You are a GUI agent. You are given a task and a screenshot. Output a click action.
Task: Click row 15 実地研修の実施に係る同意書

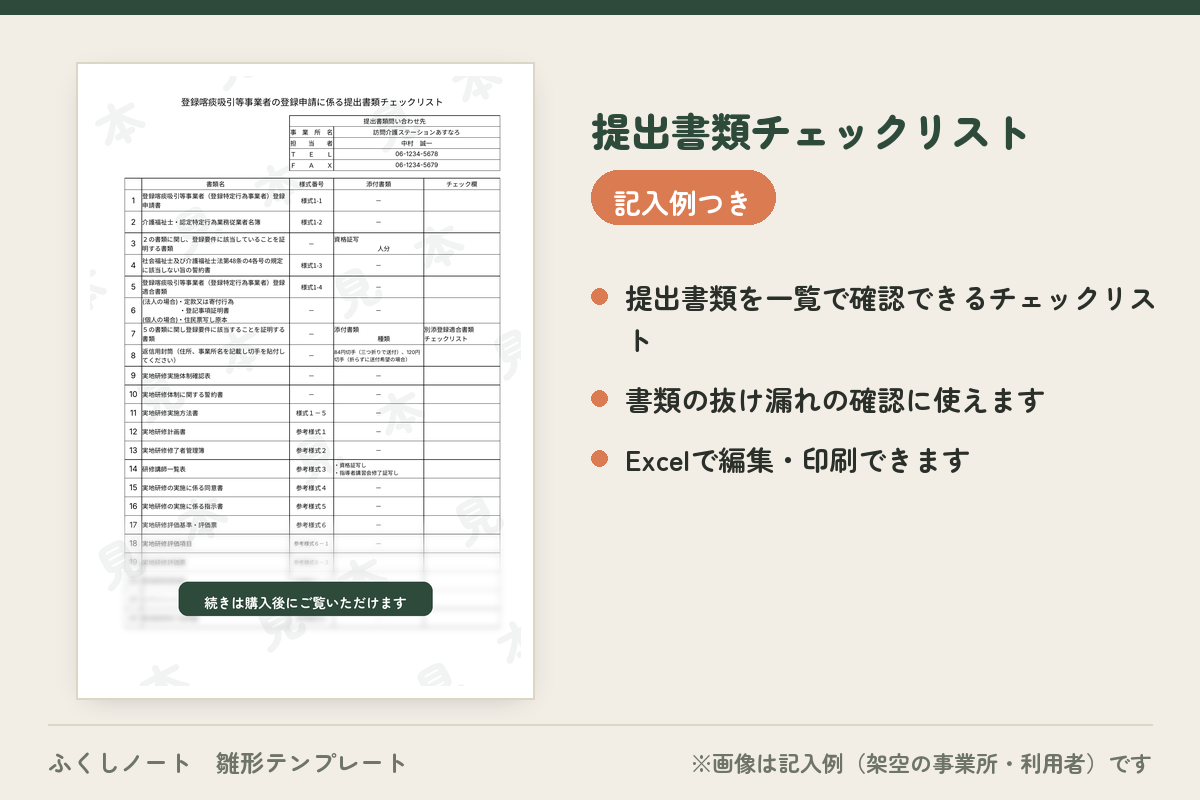coord(215,488)
